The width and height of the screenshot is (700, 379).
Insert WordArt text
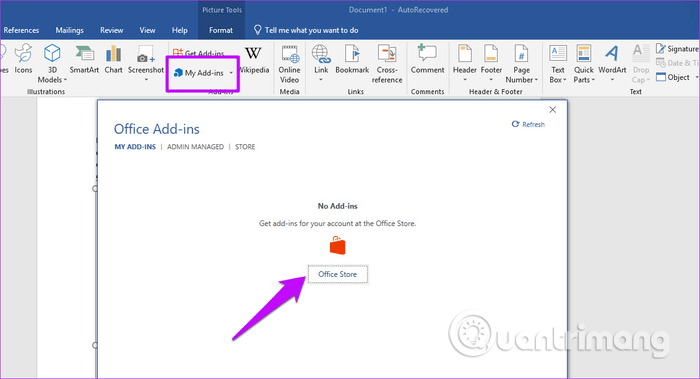612,62
